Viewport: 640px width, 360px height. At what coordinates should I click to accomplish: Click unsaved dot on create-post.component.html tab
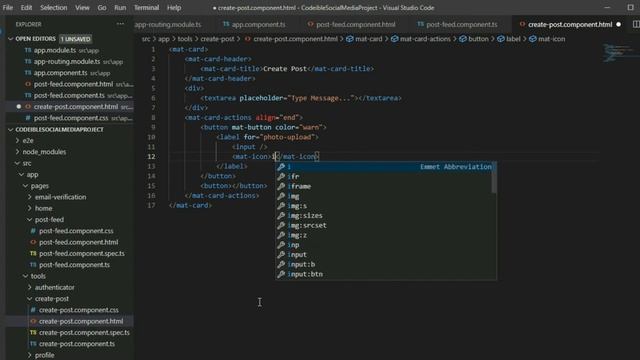pyautogui.click(x=619, y=24)
